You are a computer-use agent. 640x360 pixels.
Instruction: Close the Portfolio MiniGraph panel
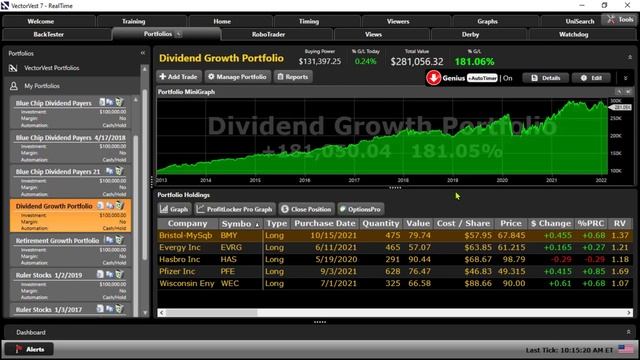click(628, 92)
